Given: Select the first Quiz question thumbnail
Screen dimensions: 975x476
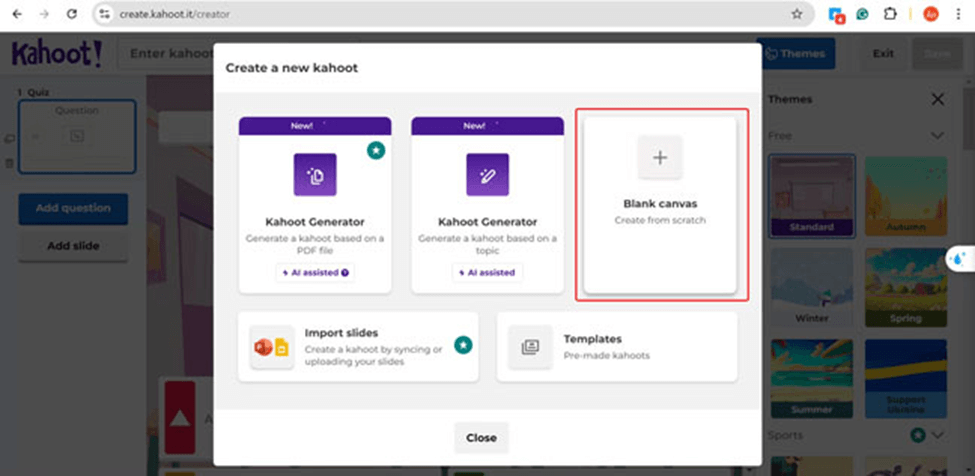Looking at the screenshot, I should click(x=77, y=136).
